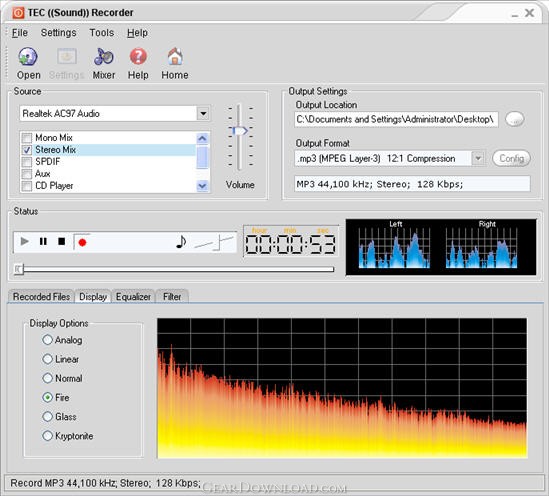Image resolution: width=549 pixels, height=496 pixels.
Task: Select the Kryptonite display option
Action: (47, 436)
